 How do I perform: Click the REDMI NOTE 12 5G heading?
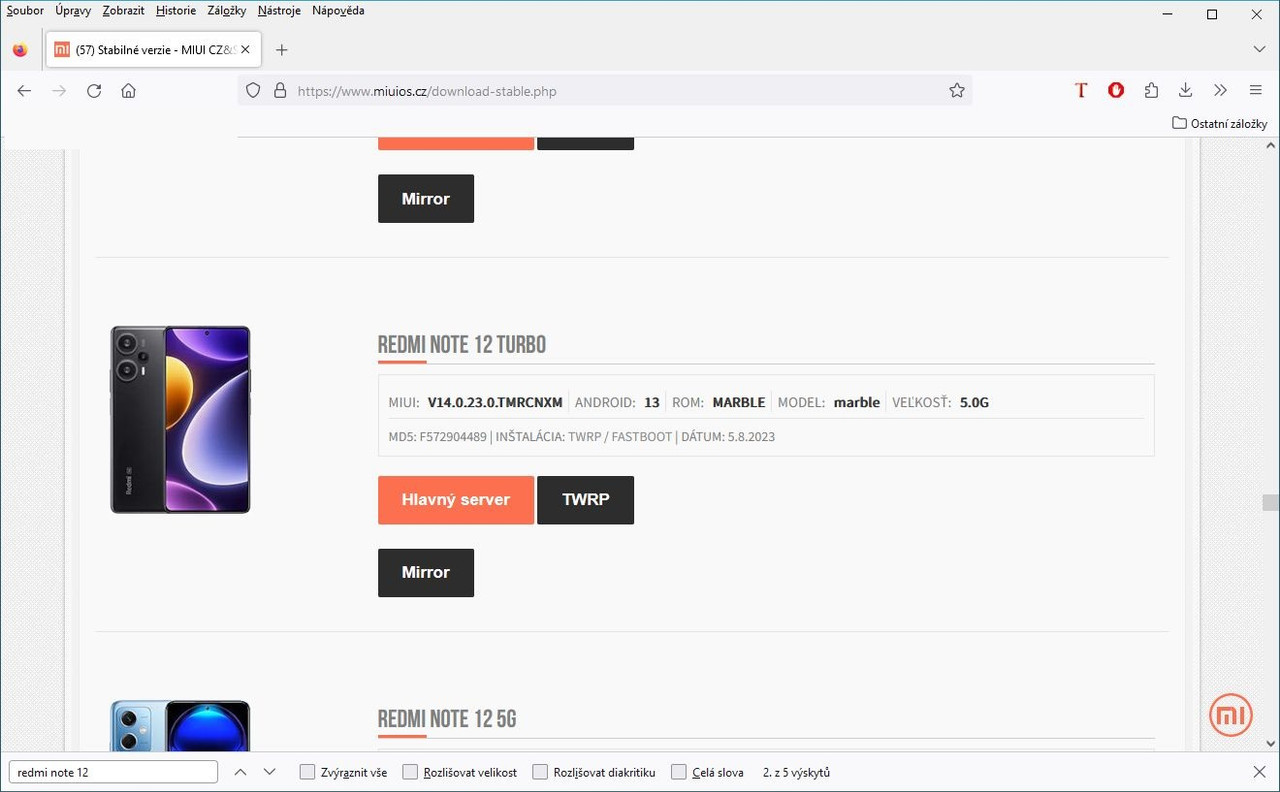click(x=447, y=719)
